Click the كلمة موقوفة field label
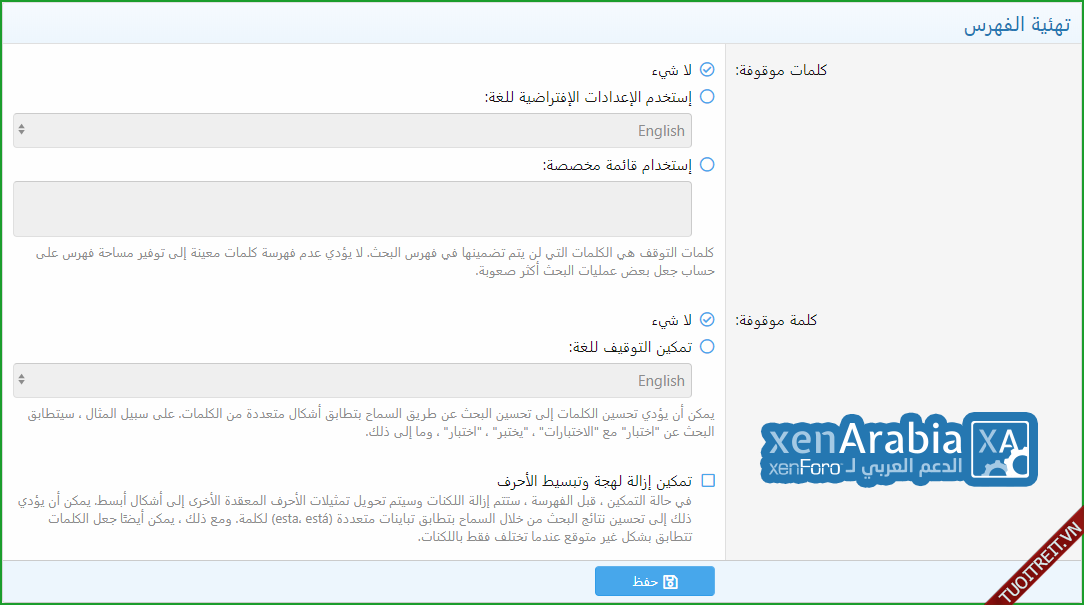1084x605 pixels. [x=776, y=320]
